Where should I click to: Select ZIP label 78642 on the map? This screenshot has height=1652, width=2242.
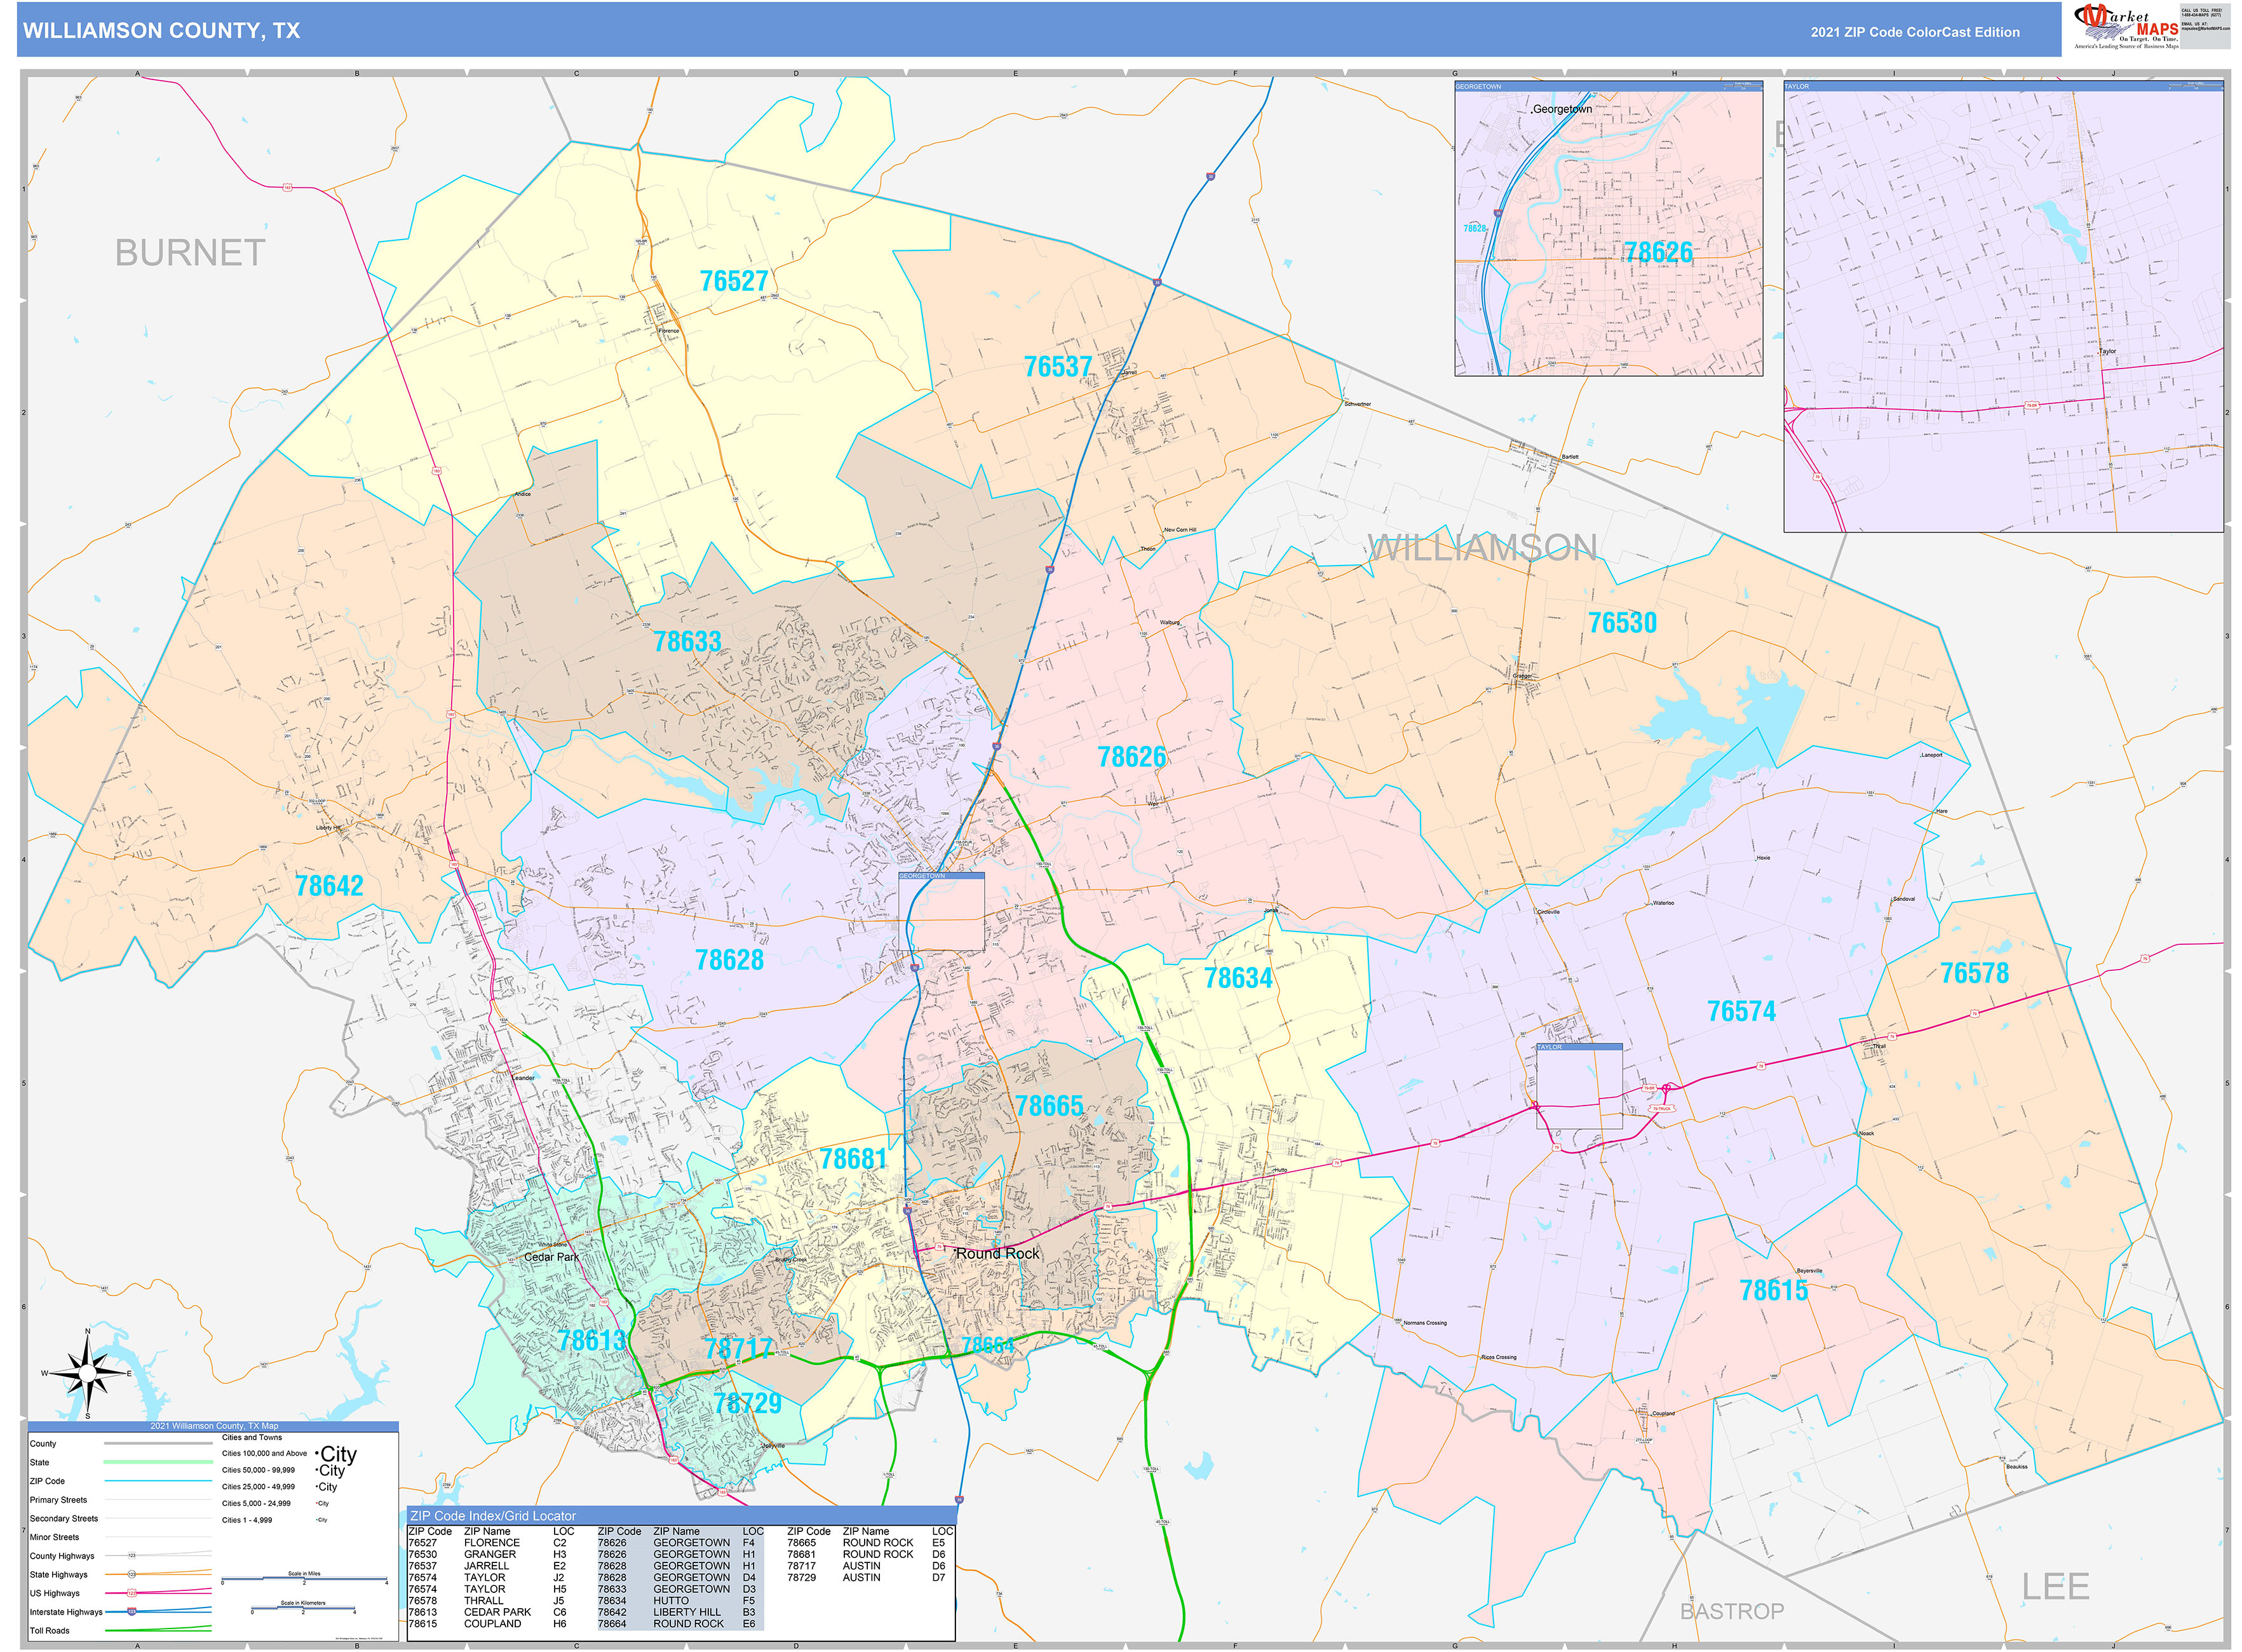(329, 886)
